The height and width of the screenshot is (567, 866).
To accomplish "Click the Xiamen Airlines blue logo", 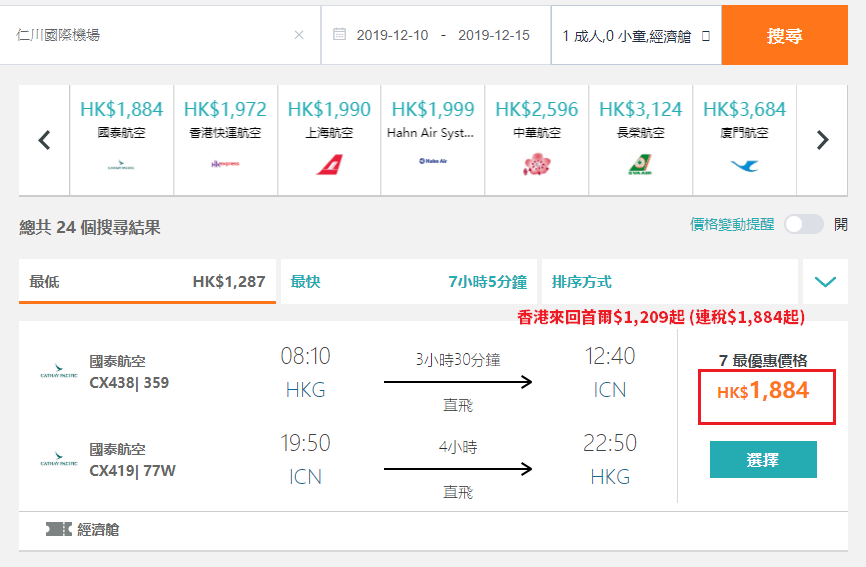I will (744, 165).
